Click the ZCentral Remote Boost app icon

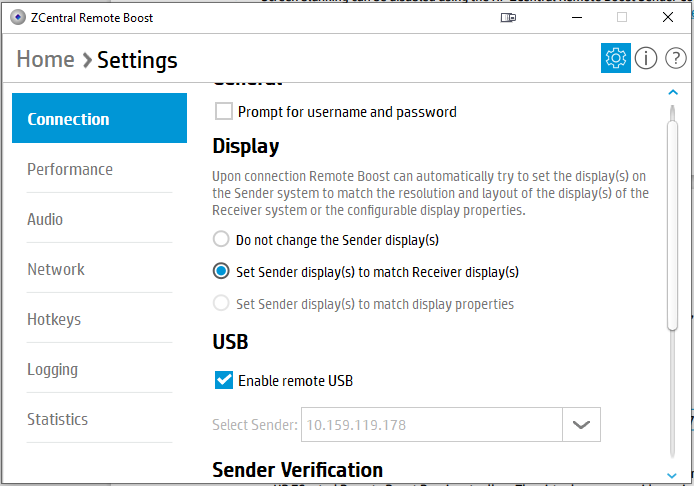(x=18, y=18)
